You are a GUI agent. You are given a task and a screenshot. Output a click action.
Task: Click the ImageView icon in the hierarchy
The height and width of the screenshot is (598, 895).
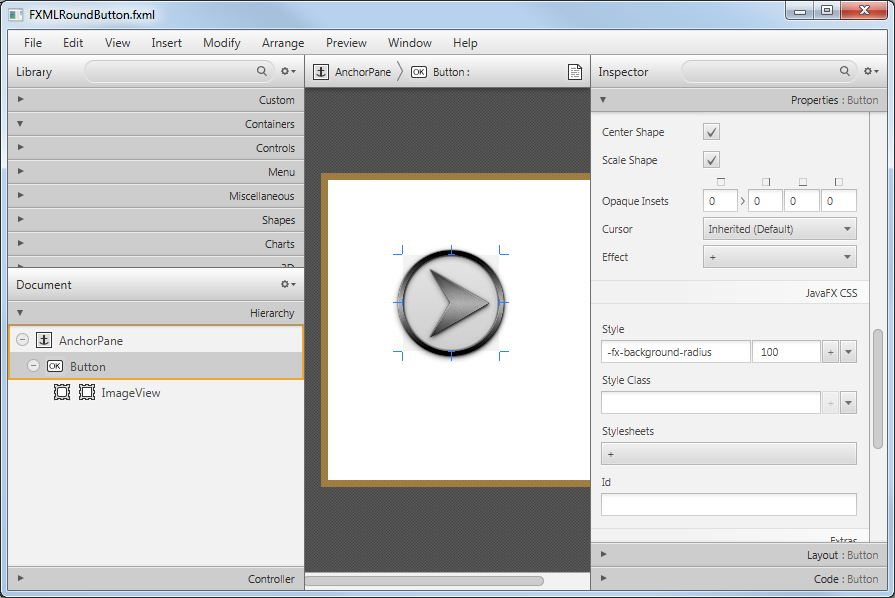coord(63,392)
